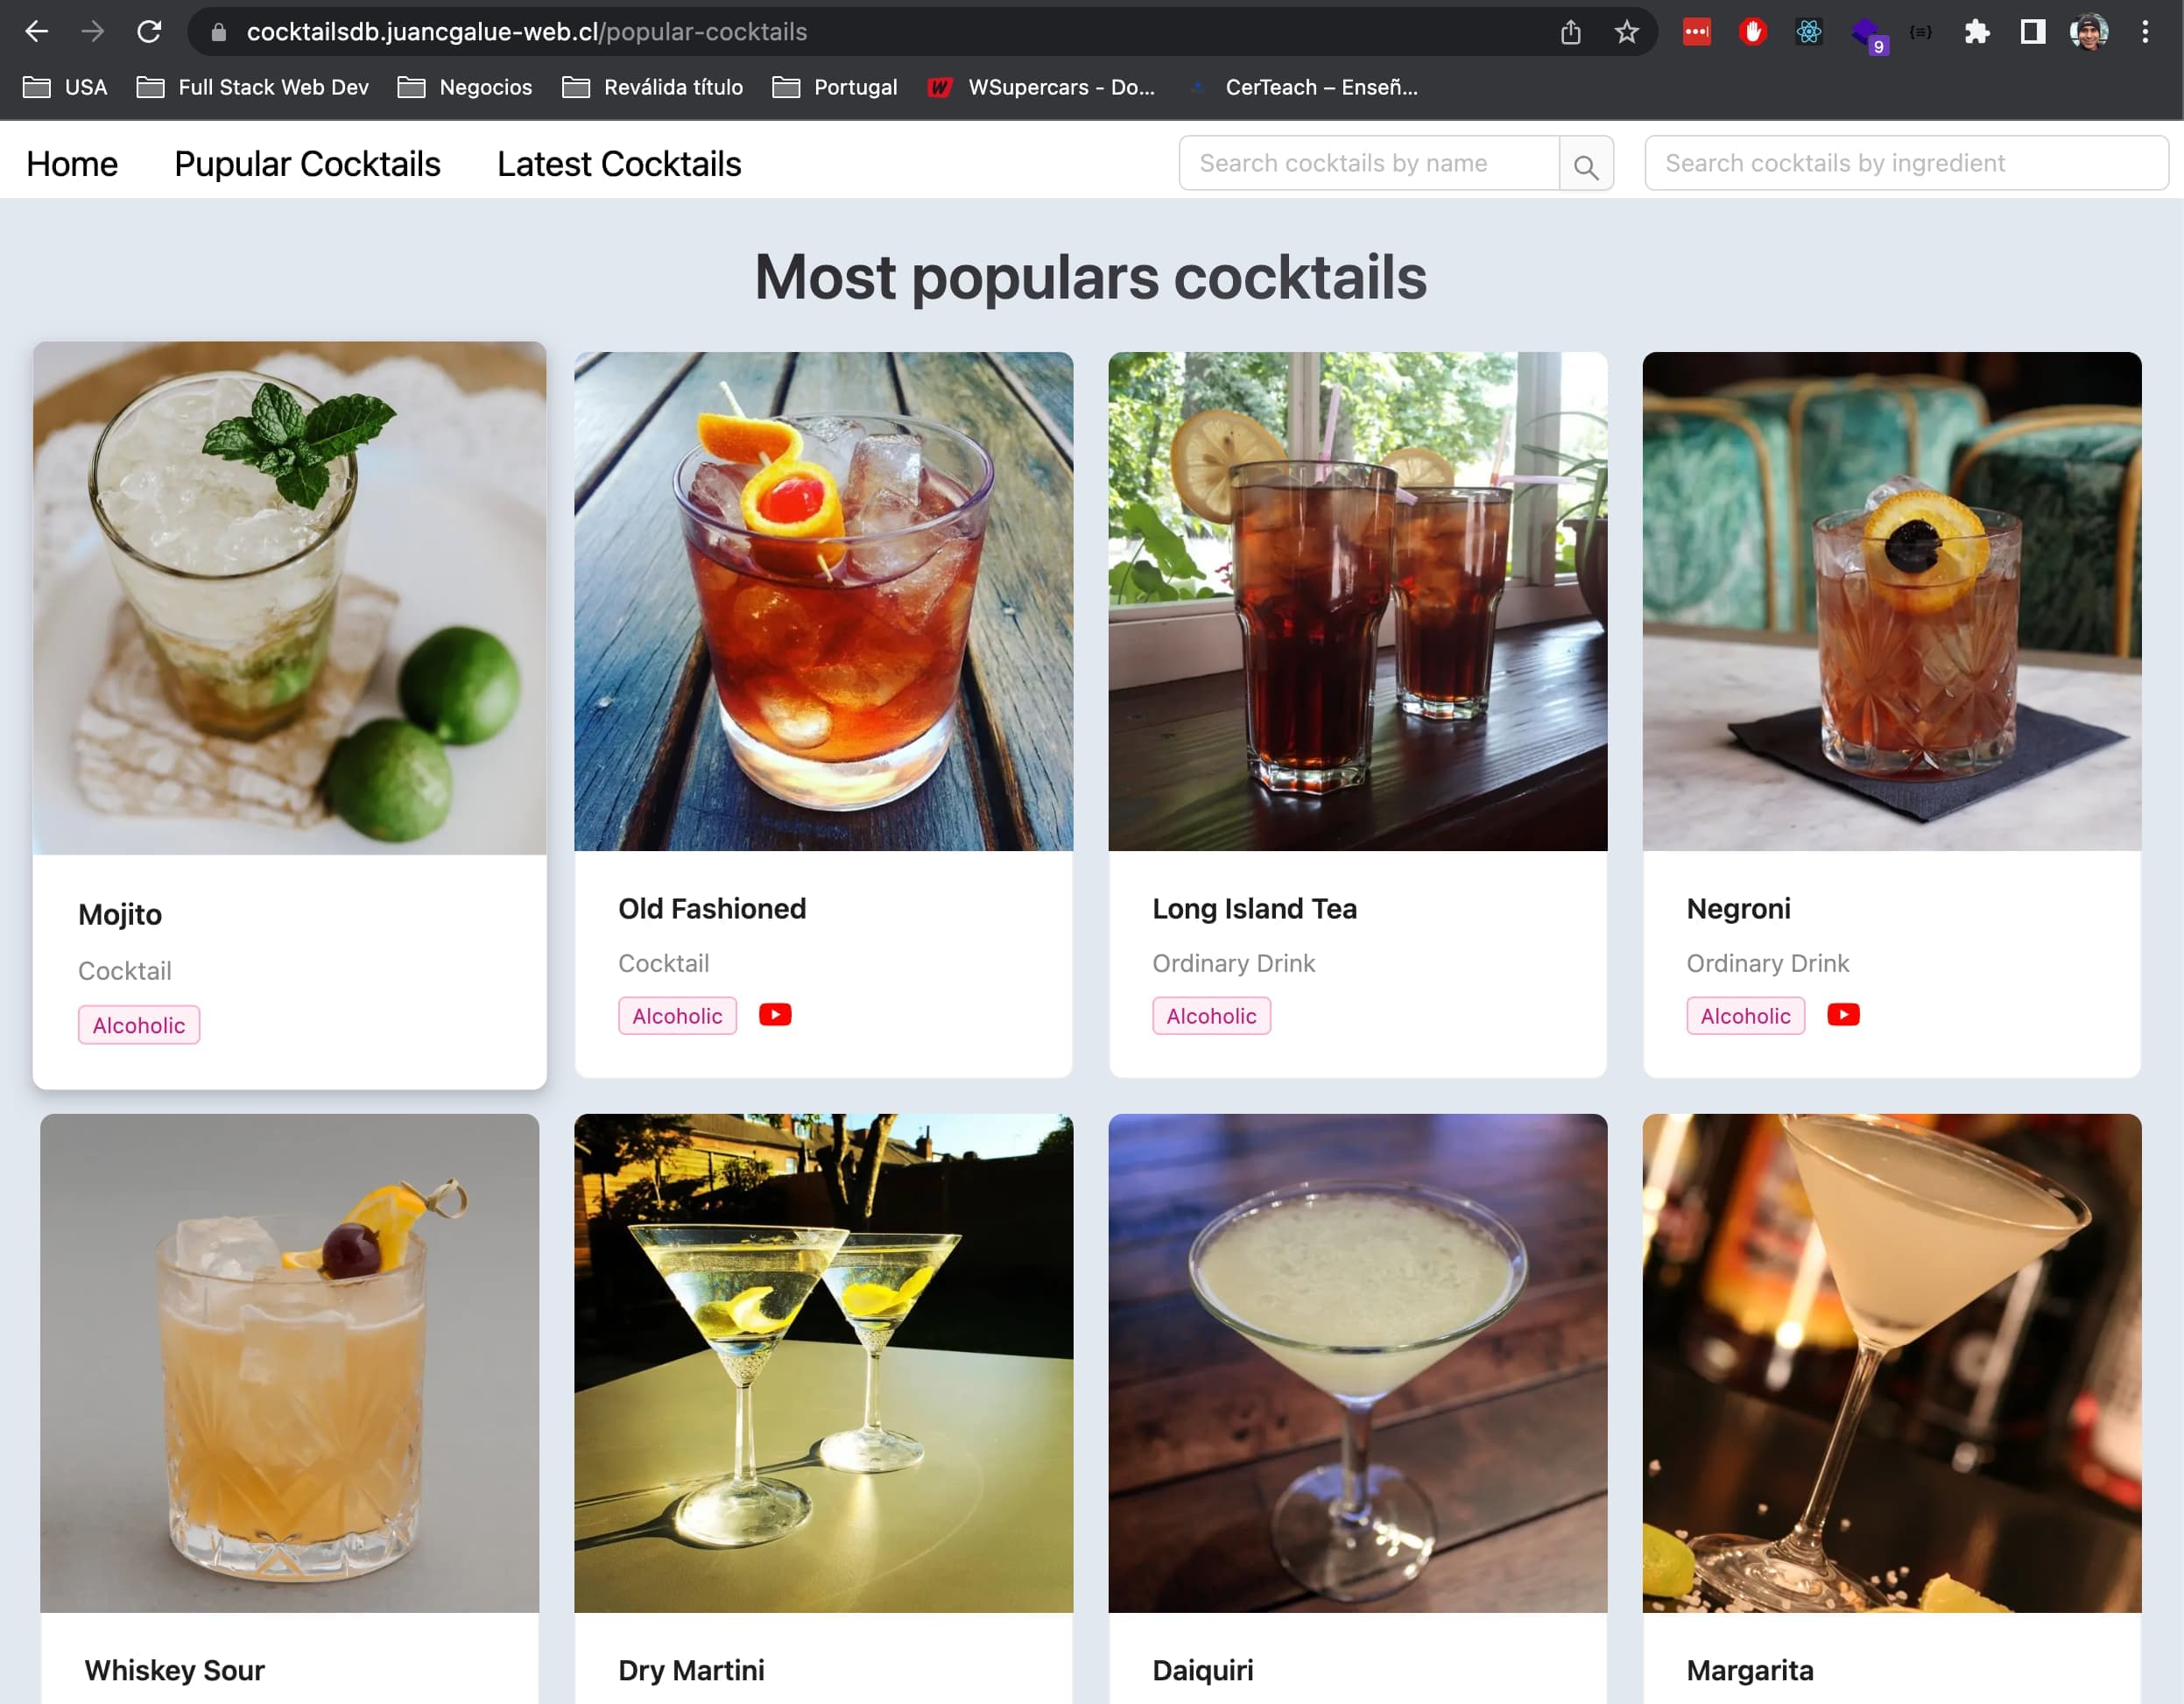Open the Dry Martini photo
Viewport: 2184px width, 1704px height.
click(x=823, y=1363)
